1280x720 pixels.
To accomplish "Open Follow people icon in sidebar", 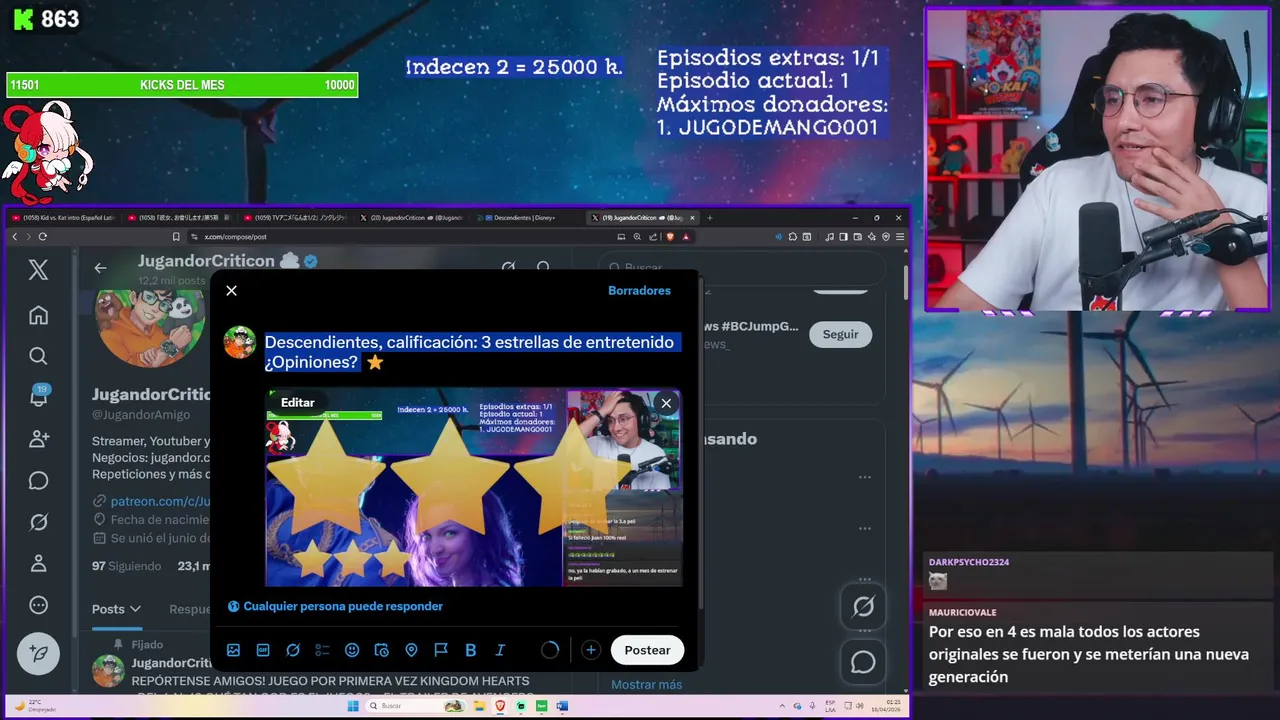I will click(x=38, y=439).
